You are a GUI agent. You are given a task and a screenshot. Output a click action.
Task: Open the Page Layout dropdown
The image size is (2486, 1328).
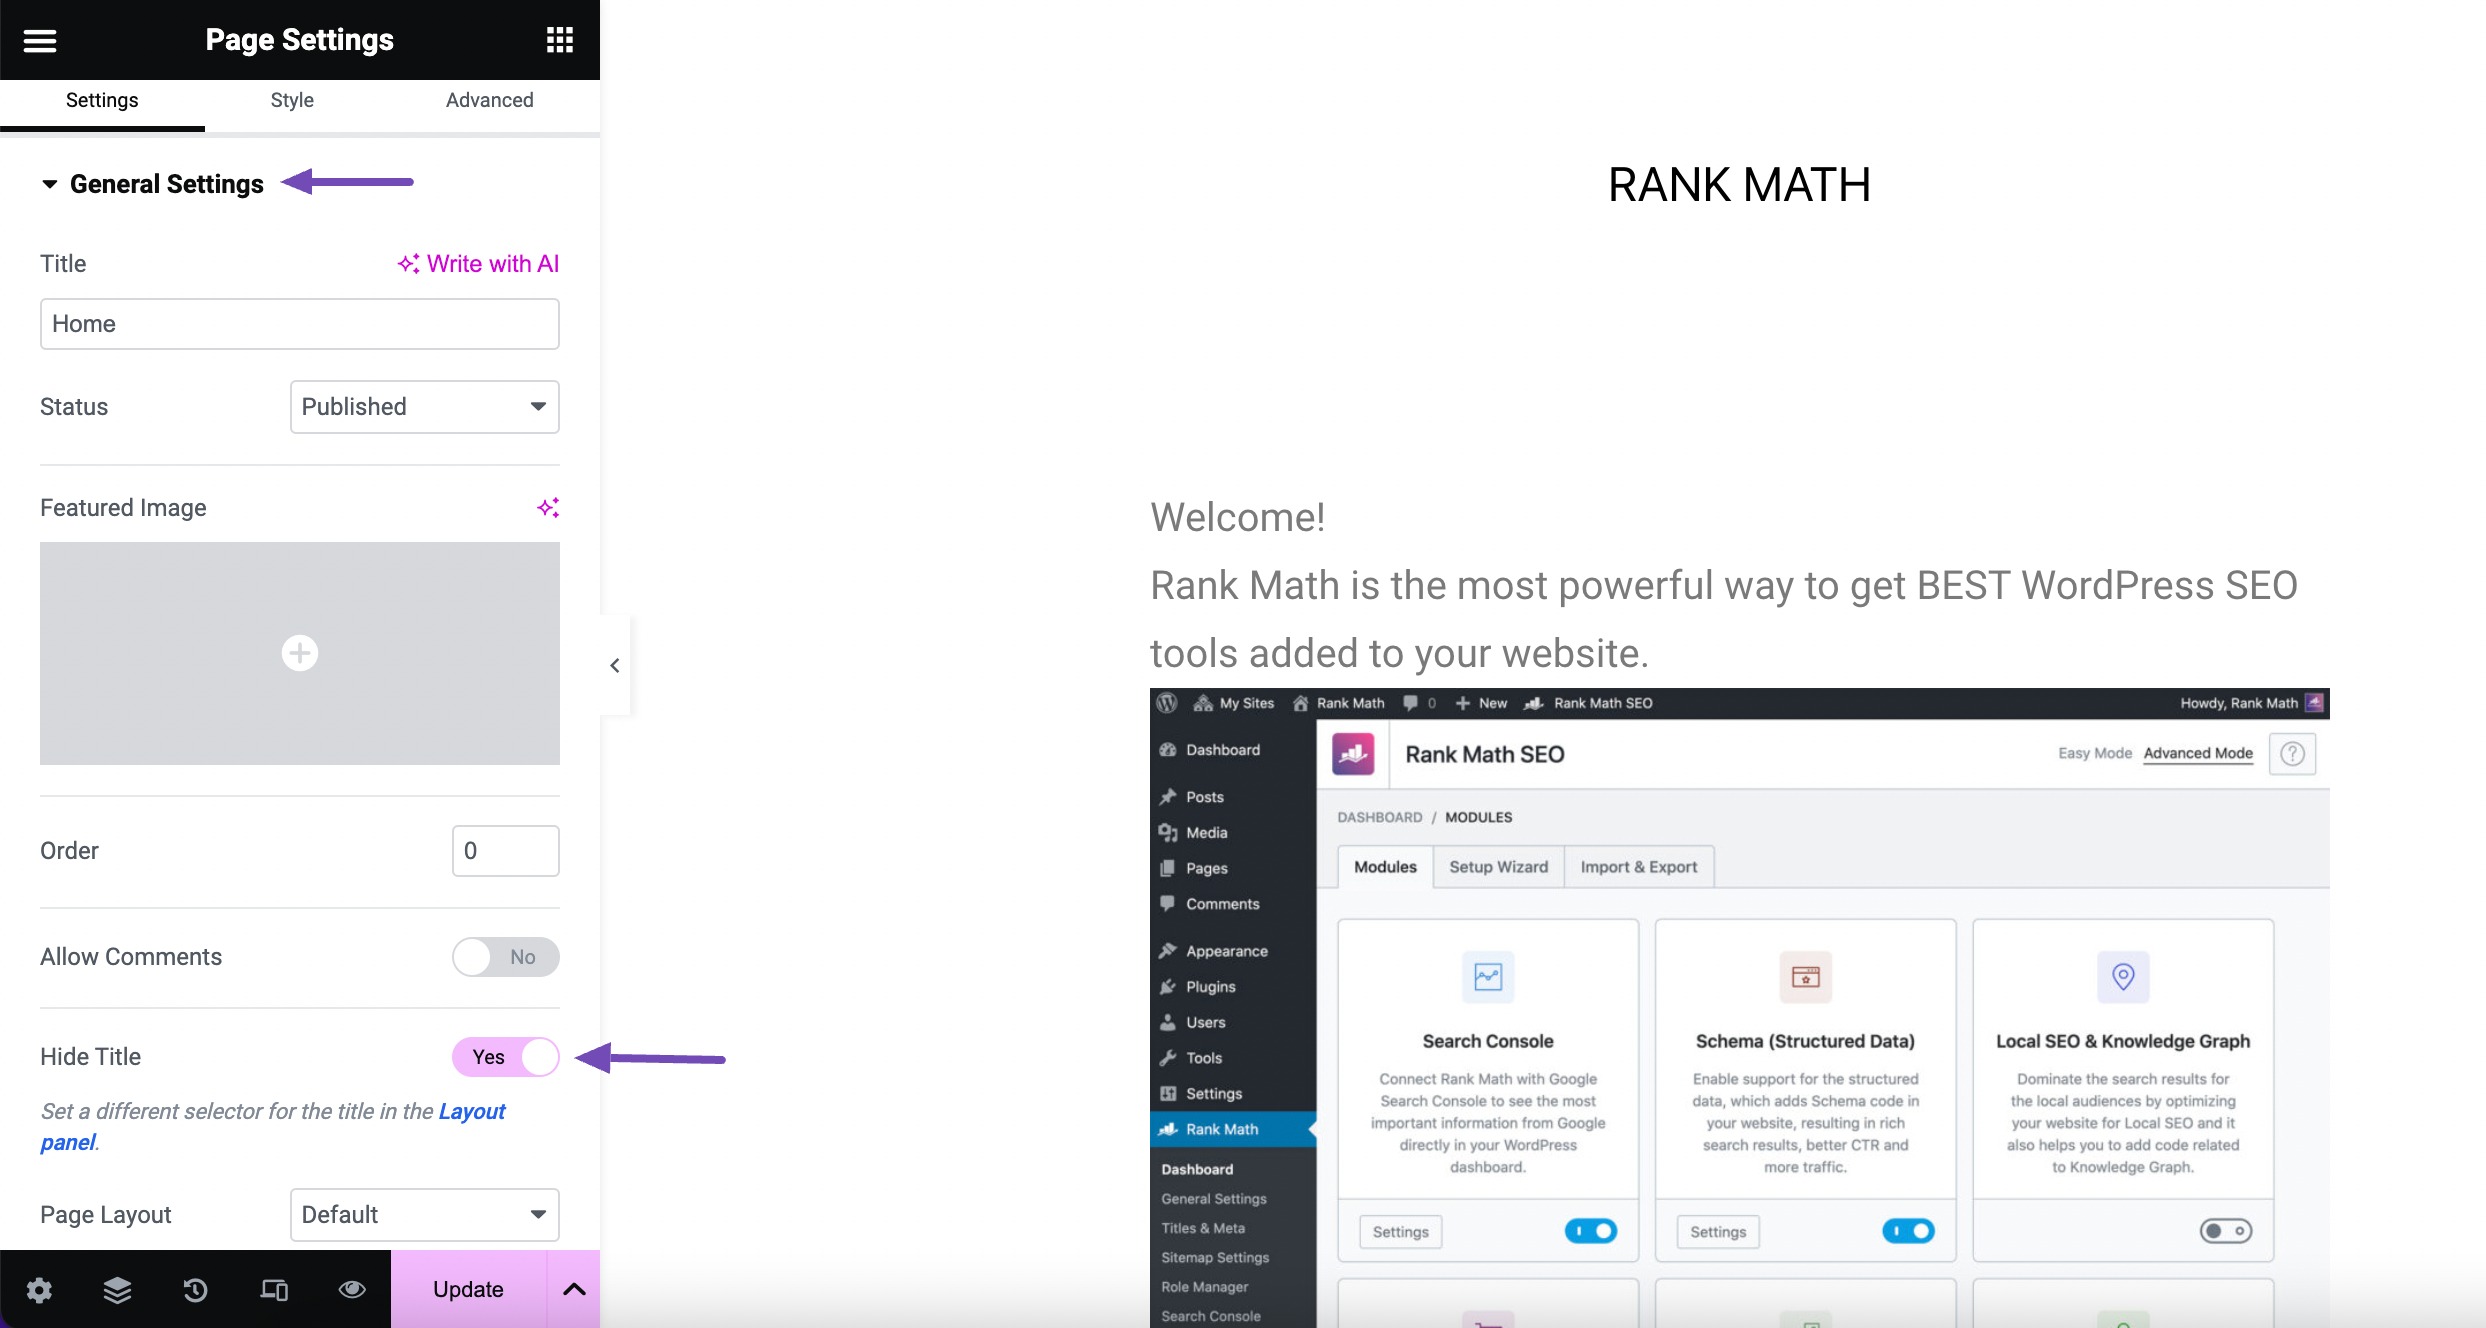[425, 1215]
